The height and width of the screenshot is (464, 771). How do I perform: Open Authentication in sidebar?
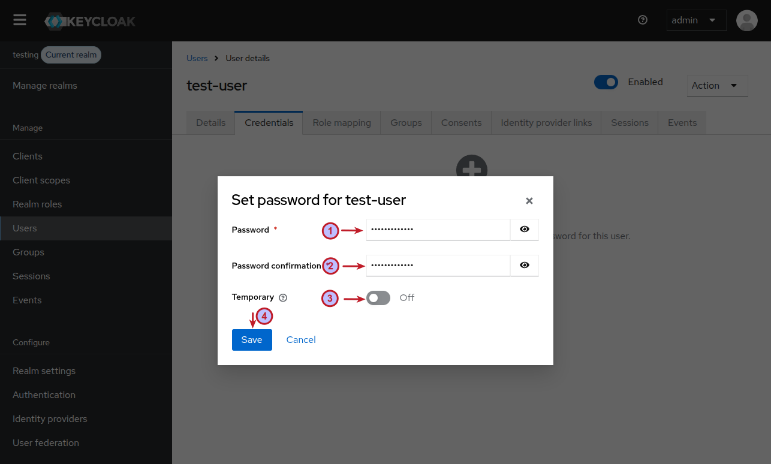[44, 395]
